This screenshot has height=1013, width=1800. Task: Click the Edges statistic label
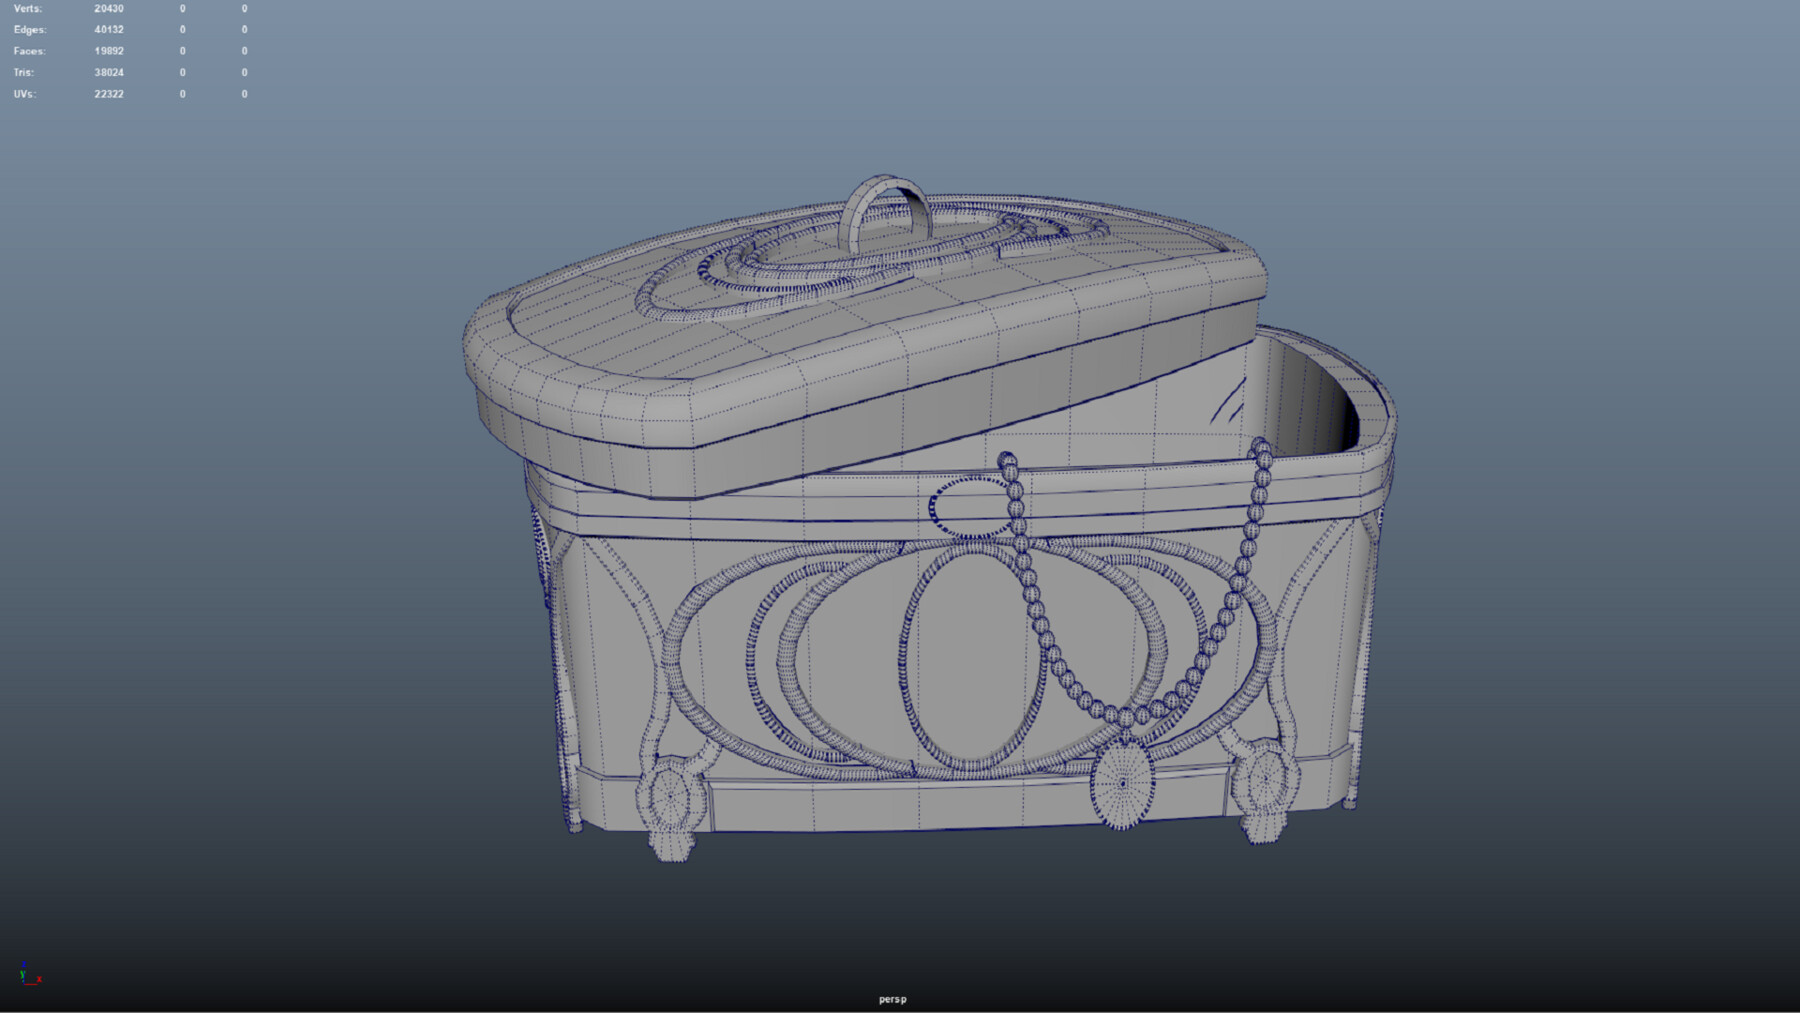pos(29,29)
